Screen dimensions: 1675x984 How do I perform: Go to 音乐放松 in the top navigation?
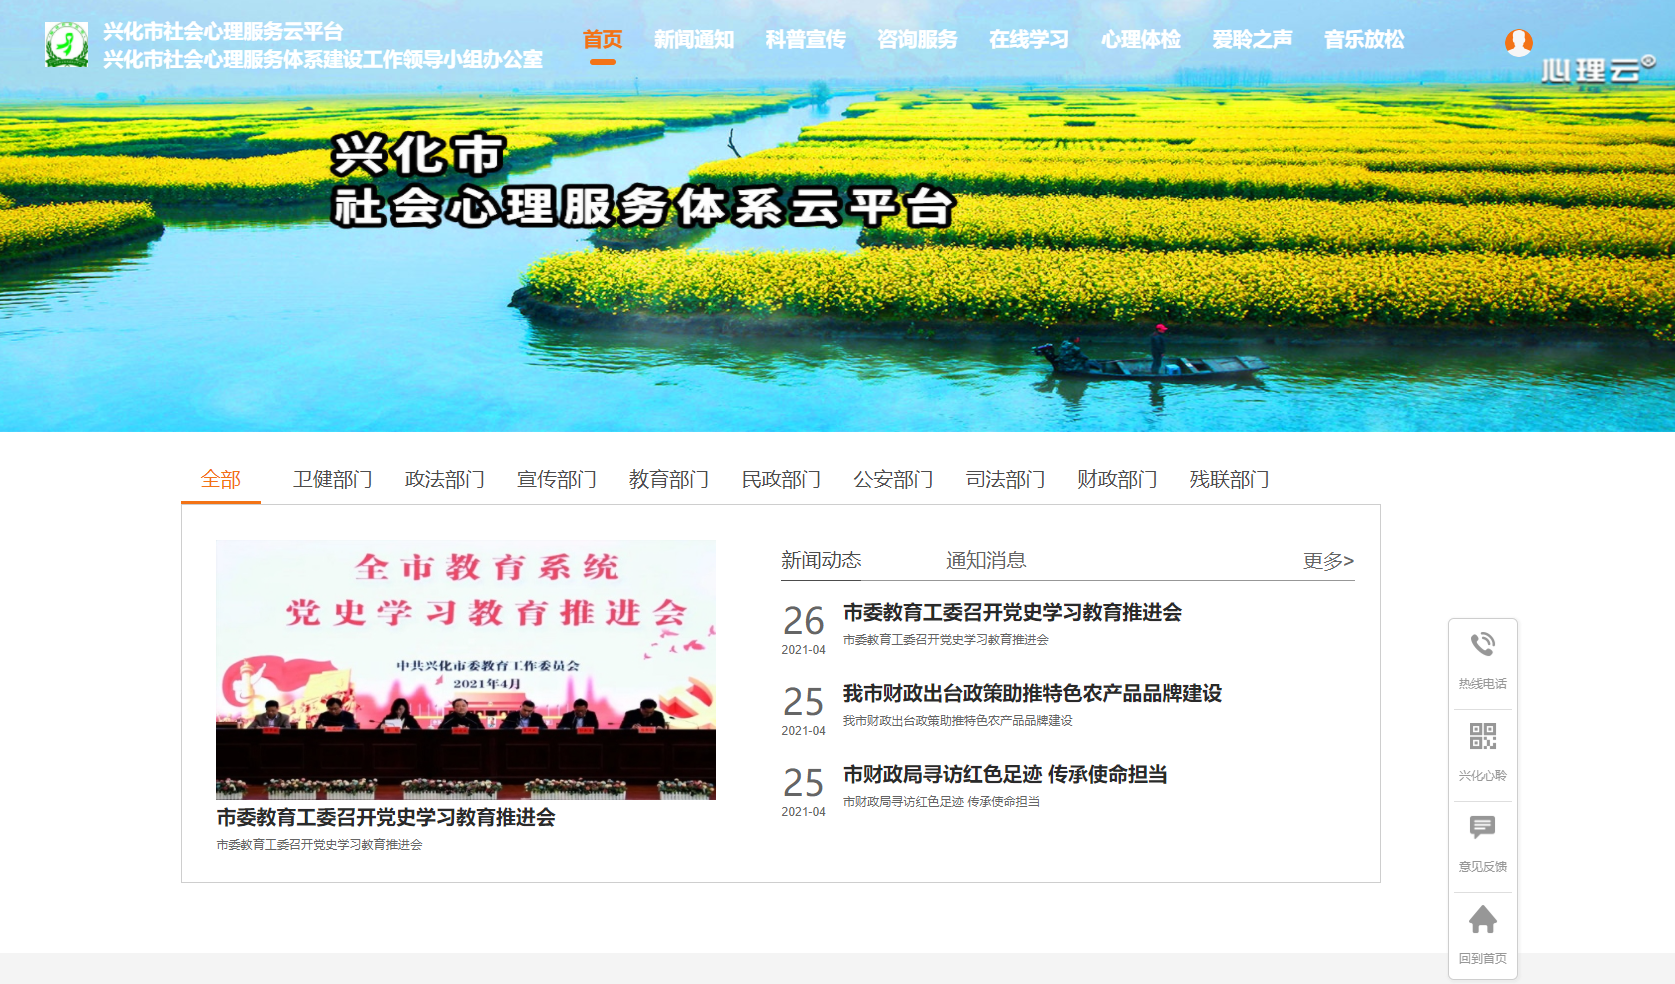pyautogui.click(x=1363, y=40)
